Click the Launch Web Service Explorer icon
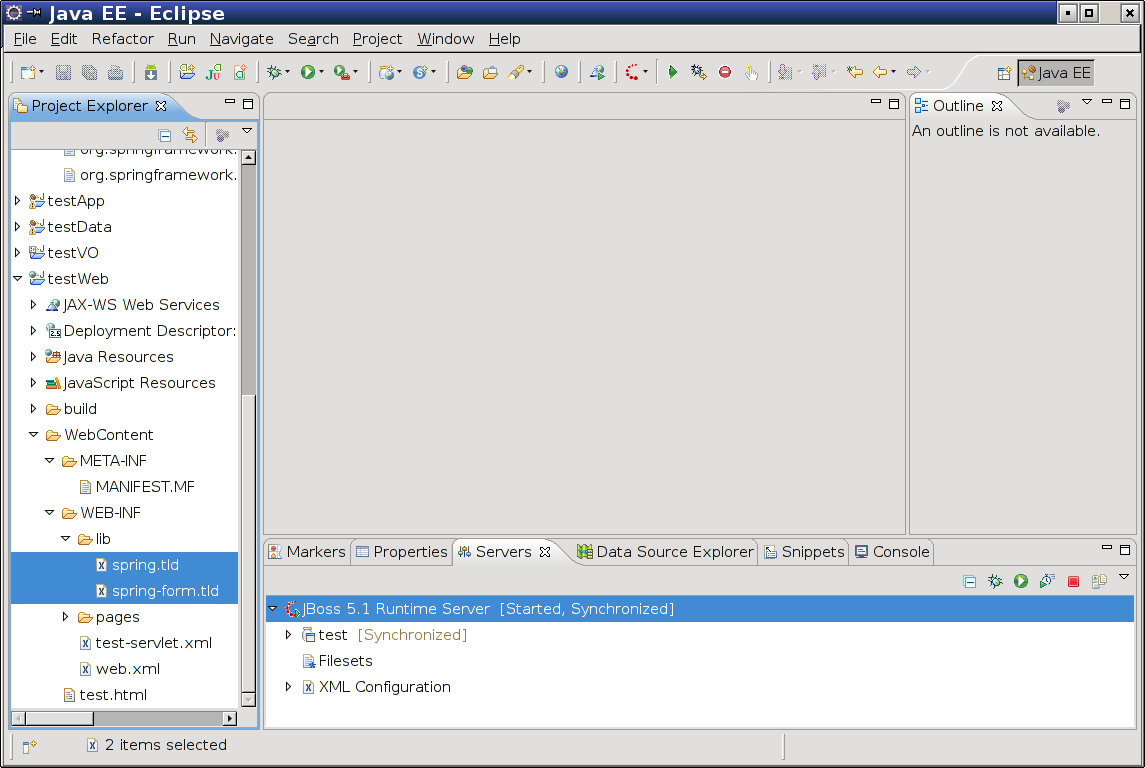 tap(597, 72)
